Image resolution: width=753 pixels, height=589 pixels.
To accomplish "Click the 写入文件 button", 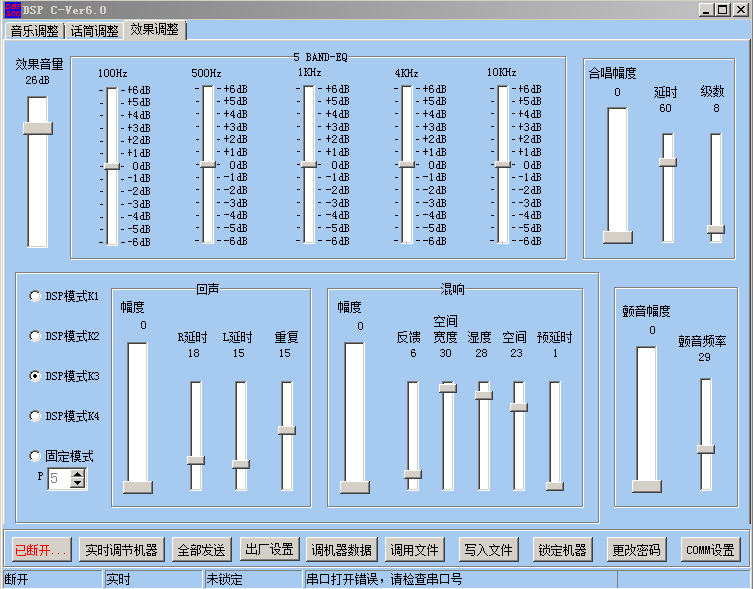I will [x=488, y=550].
